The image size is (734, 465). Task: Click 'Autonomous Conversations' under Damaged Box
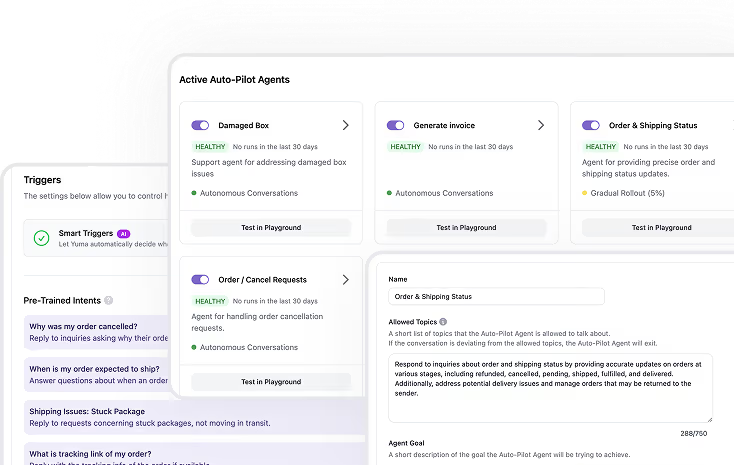(x=249, y=193)
